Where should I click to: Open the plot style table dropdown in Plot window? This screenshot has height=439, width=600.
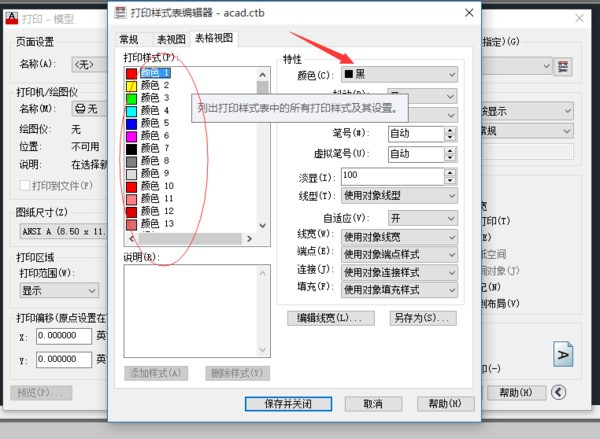516,66
